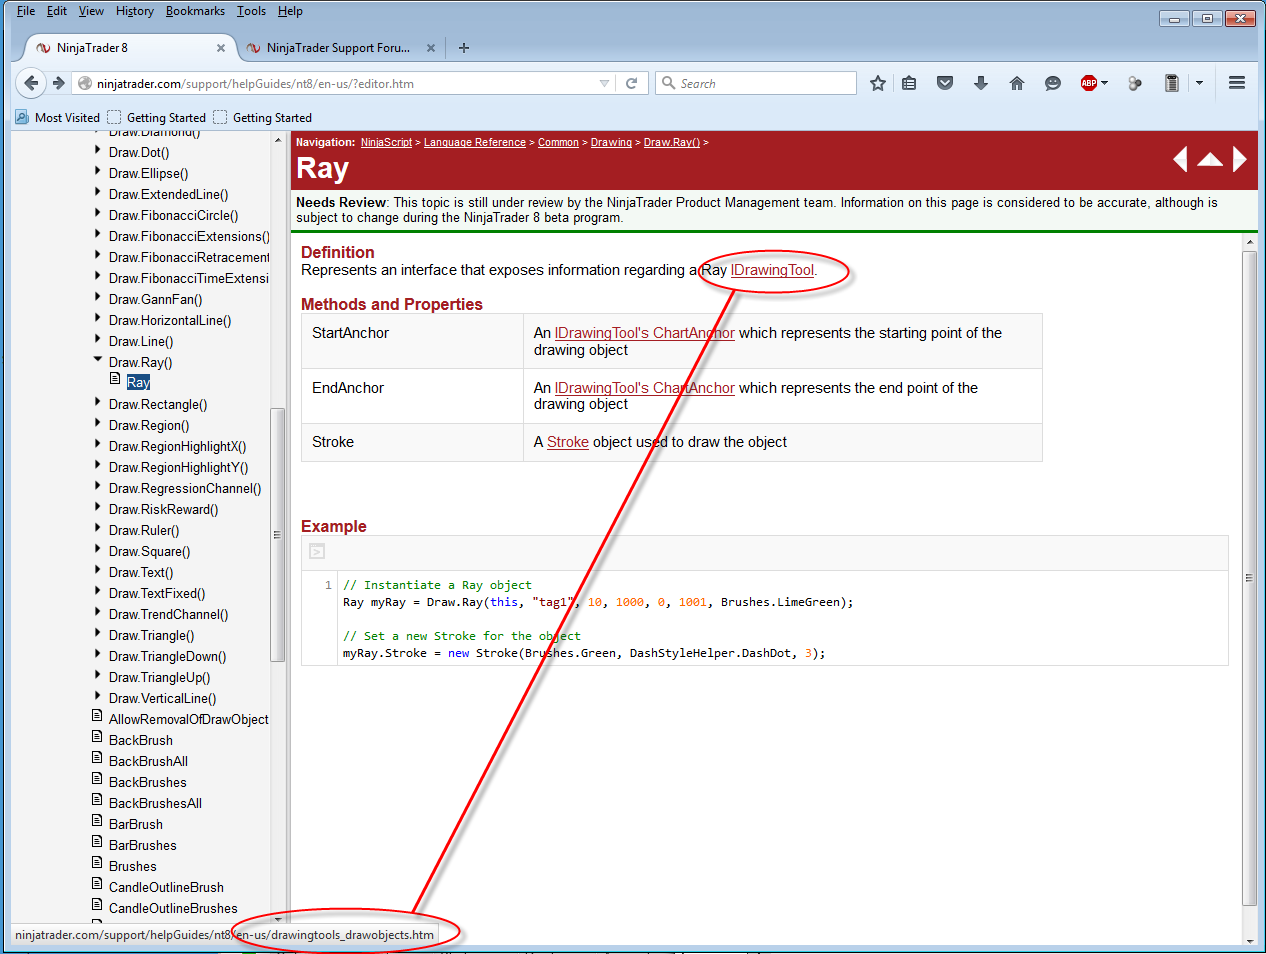This screenshot has height=954, width=1266.
Task: Collapse the Draw.Ray() tree node
Action: (x=98, y=360)
